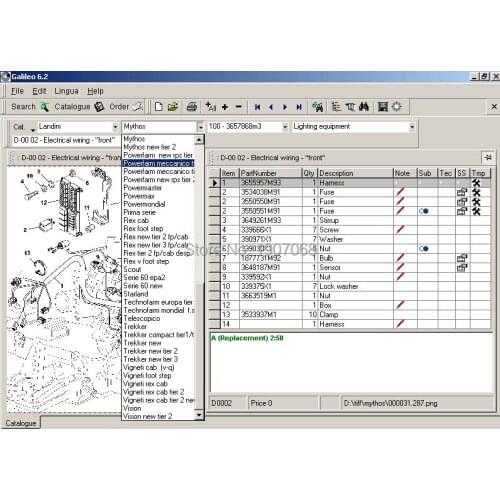Image resolution: width=500 pixels, height=500 pixels.
Task: Select Mythos new tier 2 in list
Action: coord(158,147)
